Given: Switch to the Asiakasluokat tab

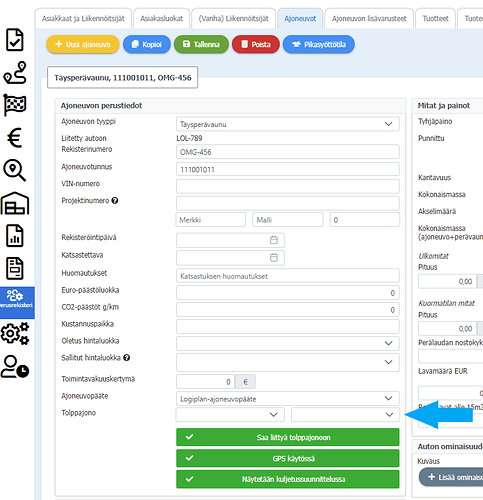Looking at the screenshot, I should point(162,19).
